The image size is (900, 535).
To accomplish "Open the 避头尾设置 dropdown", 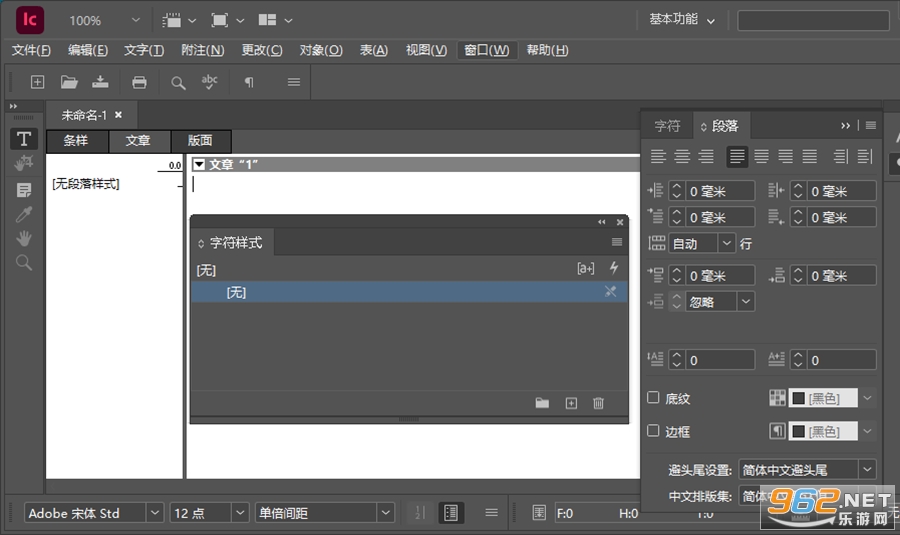I will (x=867, y=470).
